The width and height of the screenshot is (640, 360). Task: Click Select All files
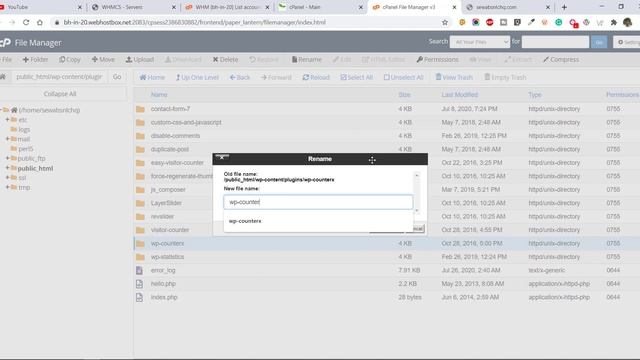pyautogui.click(x=357, y=77)
